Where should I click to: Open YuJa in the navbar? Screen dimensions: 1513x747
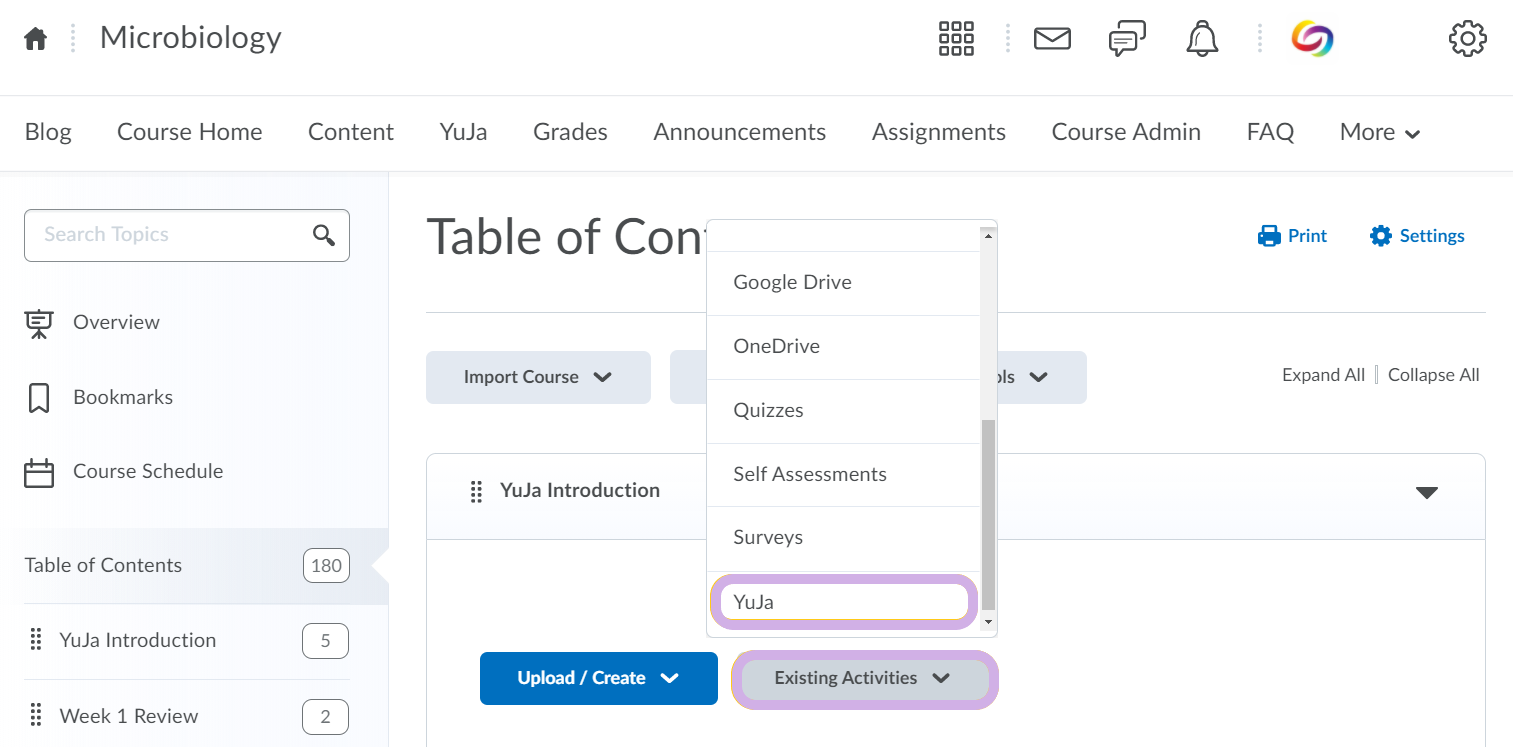click(x=464, y=132)
